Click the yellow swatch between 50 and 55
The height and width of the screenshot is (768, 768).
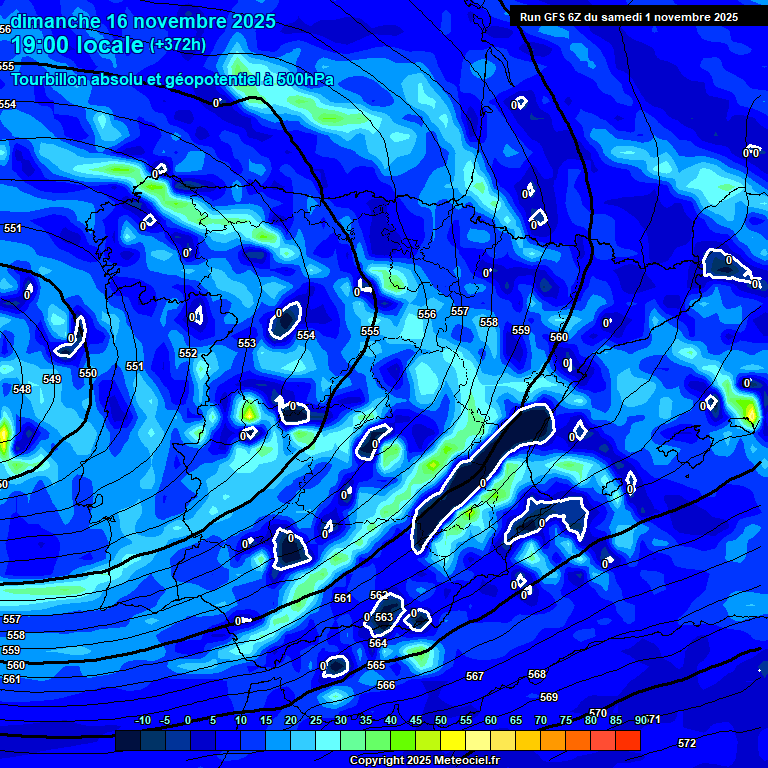(x=453, y=741)
